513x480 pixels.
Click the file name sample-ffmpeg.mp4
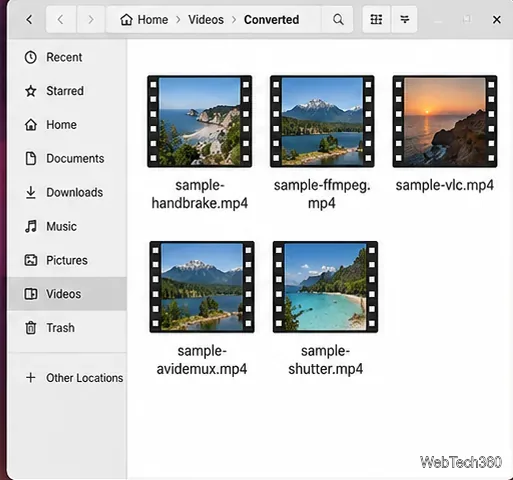(x=322, y=194)
